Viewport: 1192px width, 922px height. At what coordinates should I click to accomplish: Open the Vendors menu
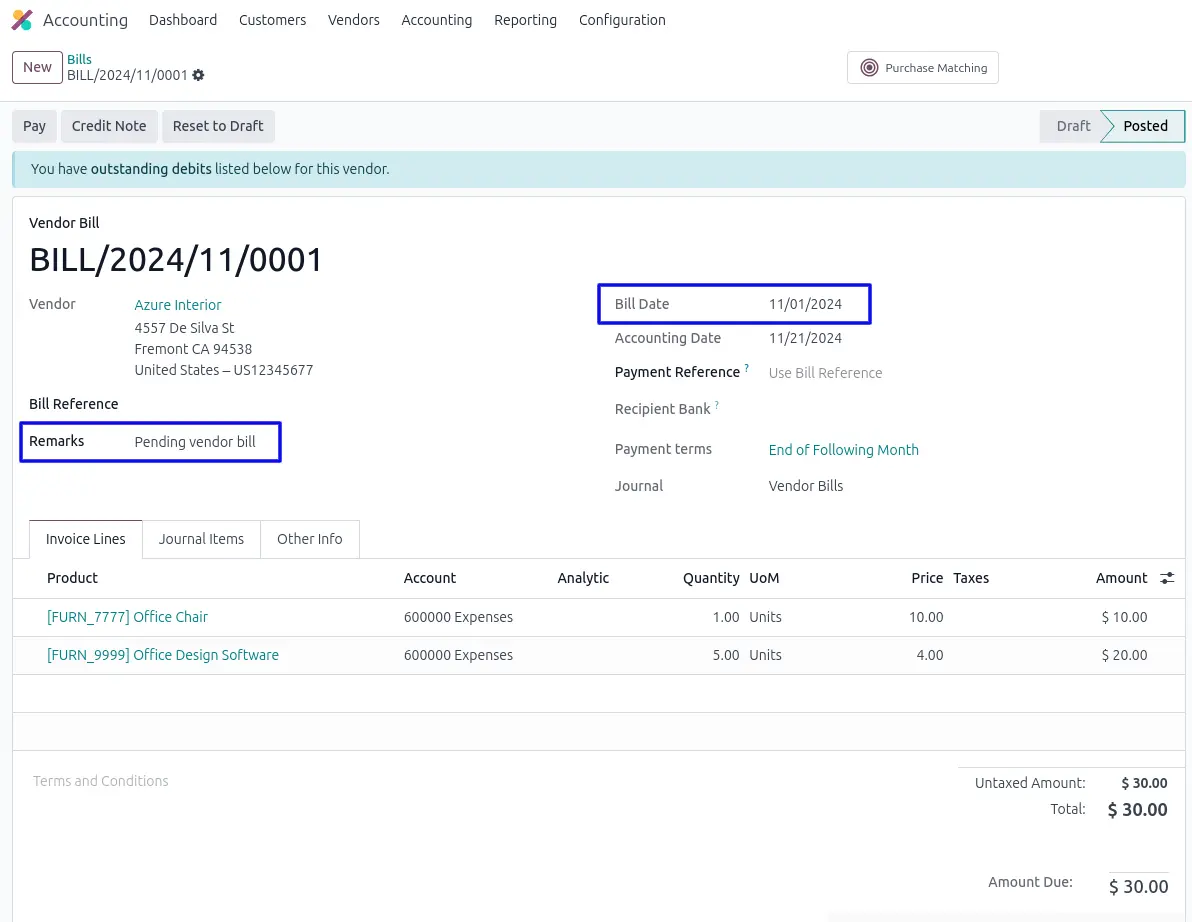353,20
